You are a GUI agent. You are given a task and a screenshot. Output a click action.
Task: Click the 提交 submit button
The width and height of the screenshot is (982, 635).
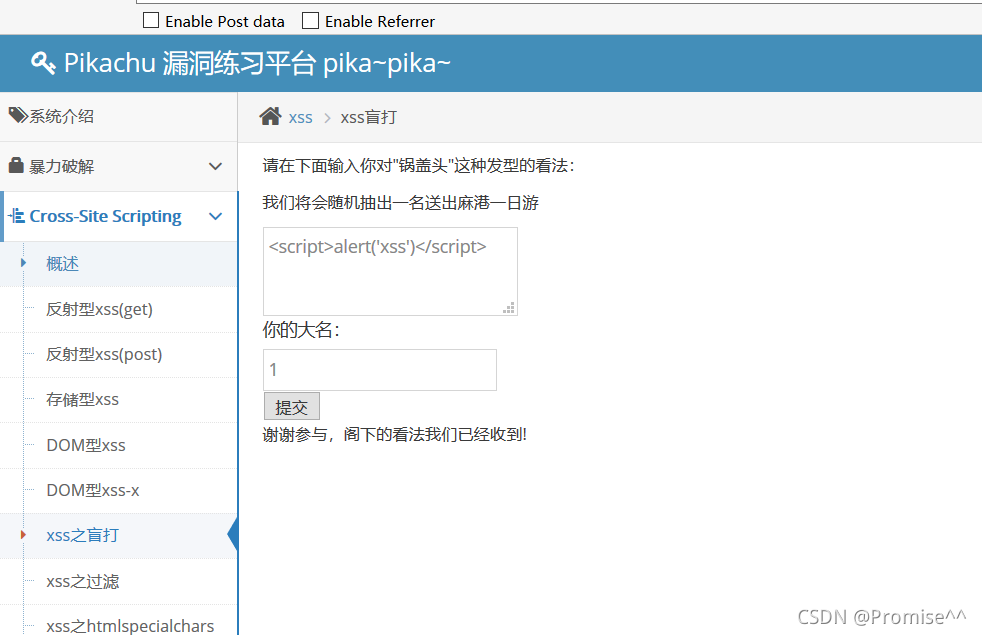[x=292, y=407]
